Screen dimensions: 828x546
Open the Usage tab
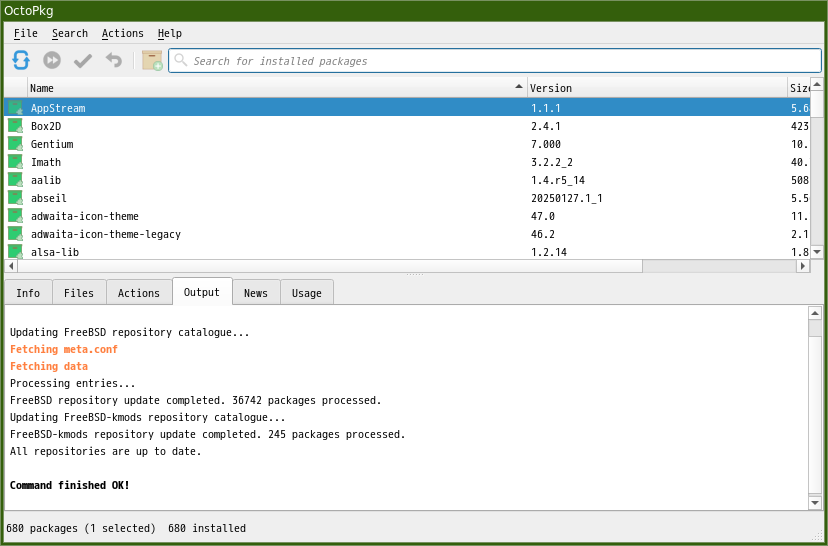306,293
